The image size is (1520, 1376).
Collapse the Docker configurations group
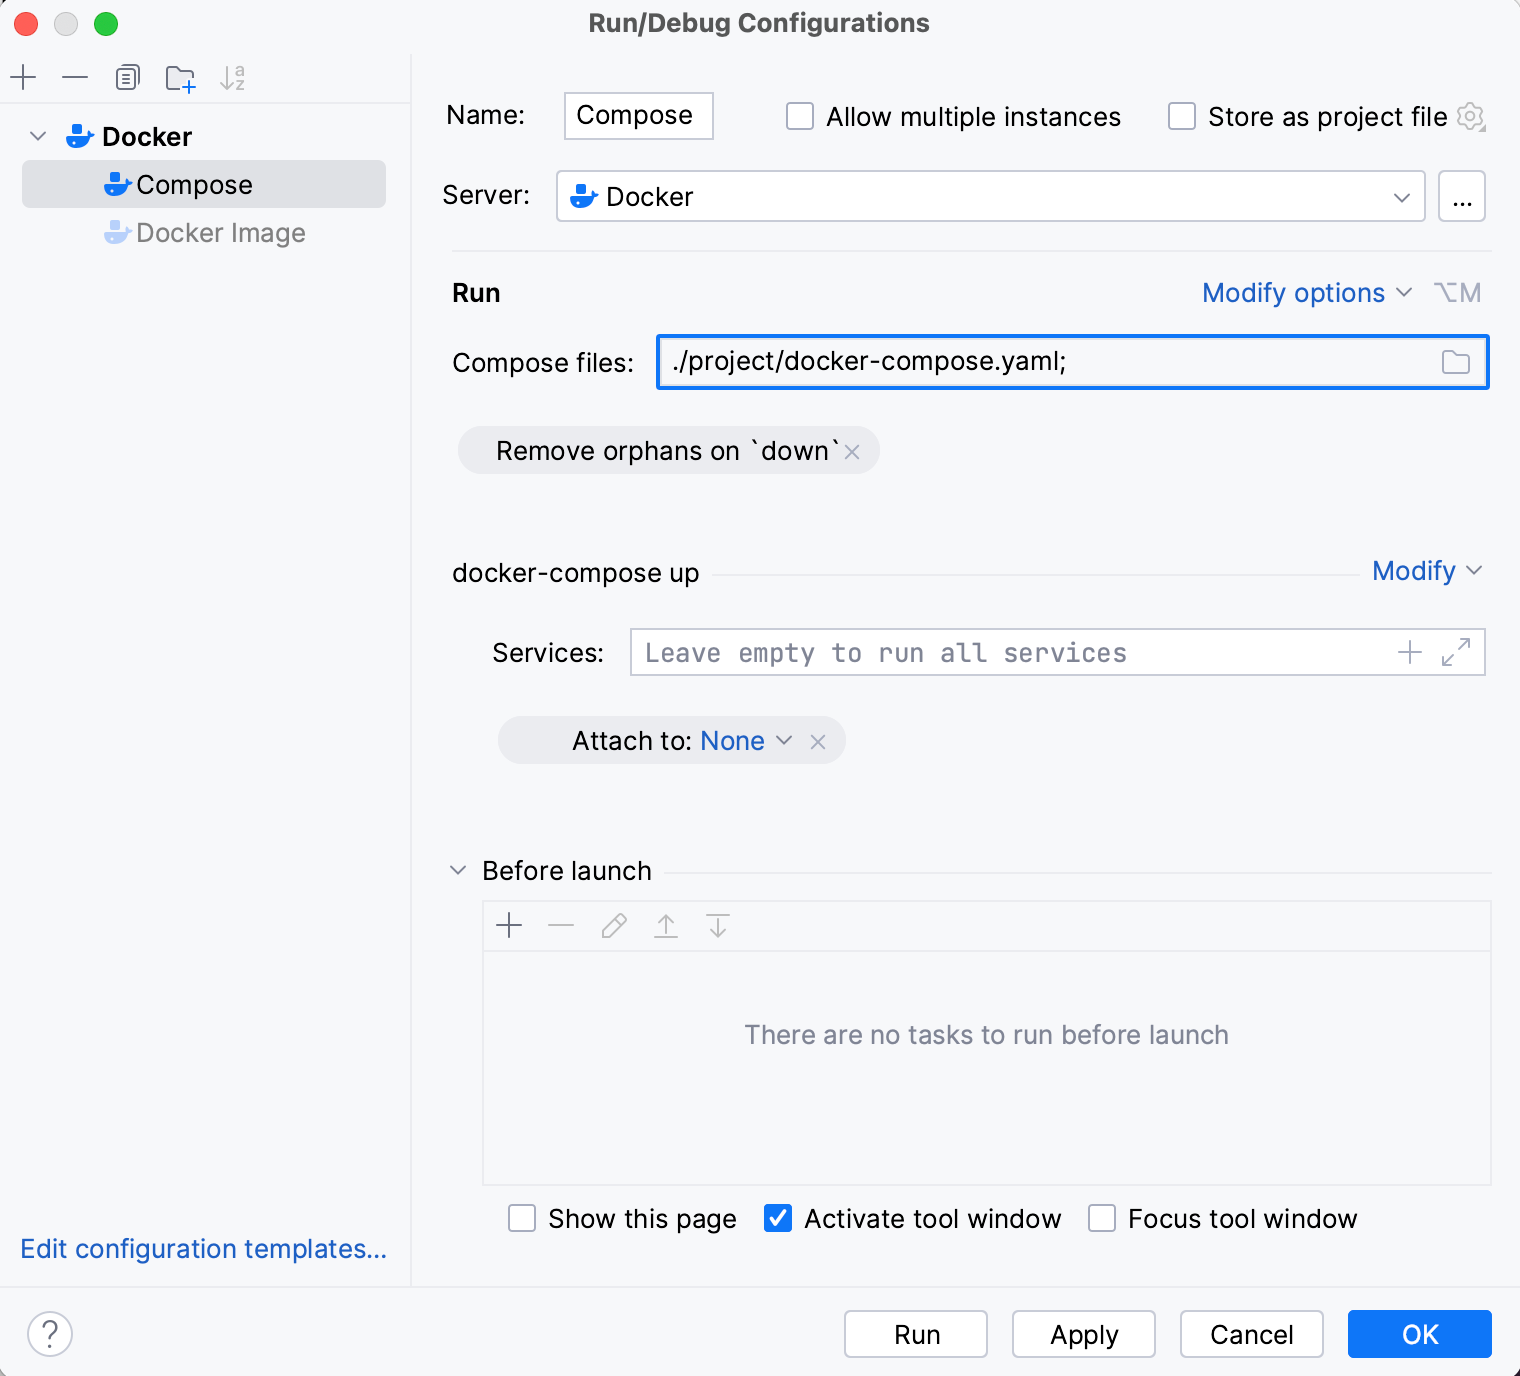click(37, 136)
